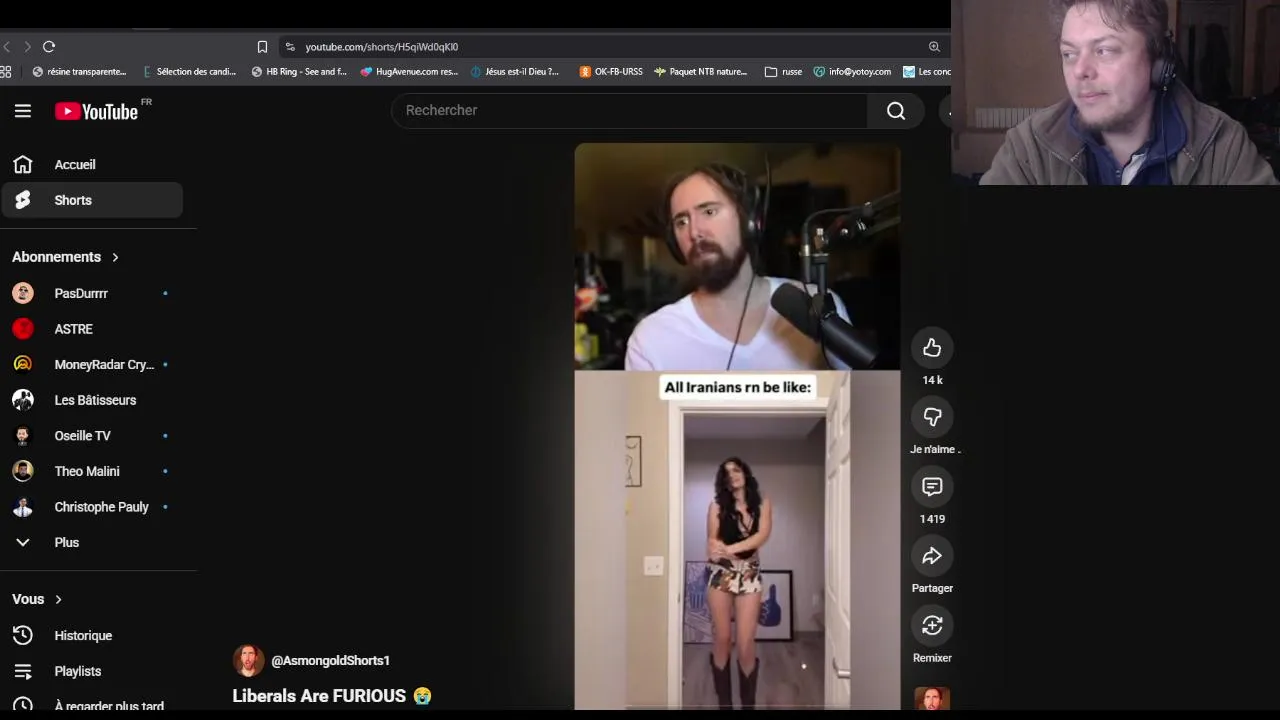This screenshot has width=1280, height=720.
Task: Click the site settings icon before the URL
Action: [x=290, y=47]
